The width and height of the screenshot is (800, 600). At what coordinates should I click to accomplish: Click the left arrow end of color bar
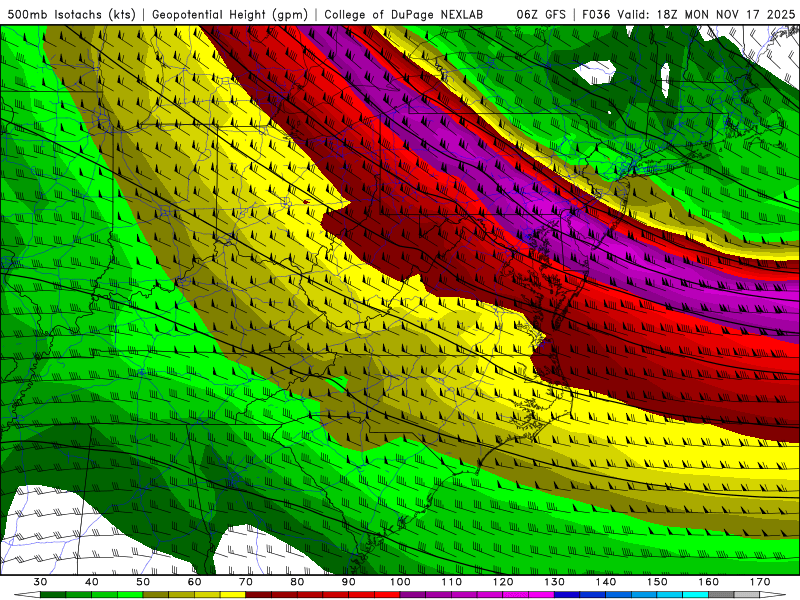tap(27, 595)
